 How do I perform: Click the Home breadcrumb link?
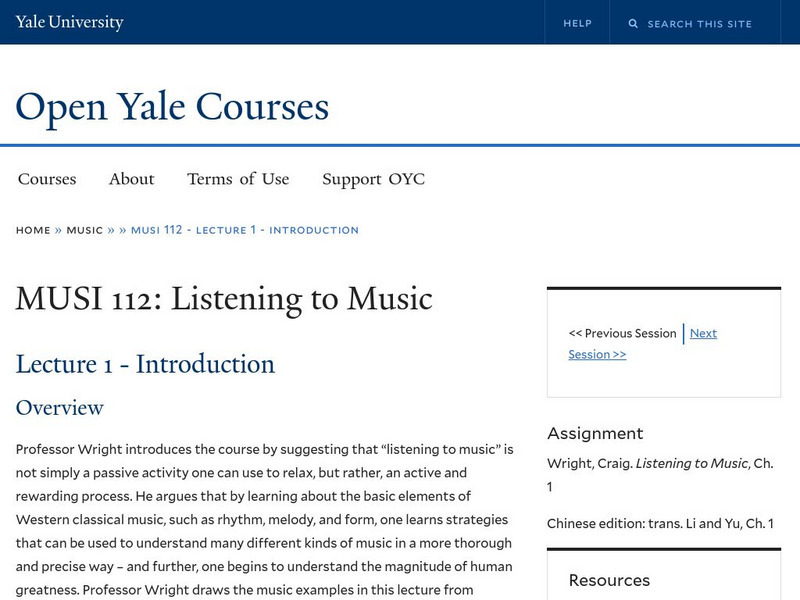coord(33,230)
